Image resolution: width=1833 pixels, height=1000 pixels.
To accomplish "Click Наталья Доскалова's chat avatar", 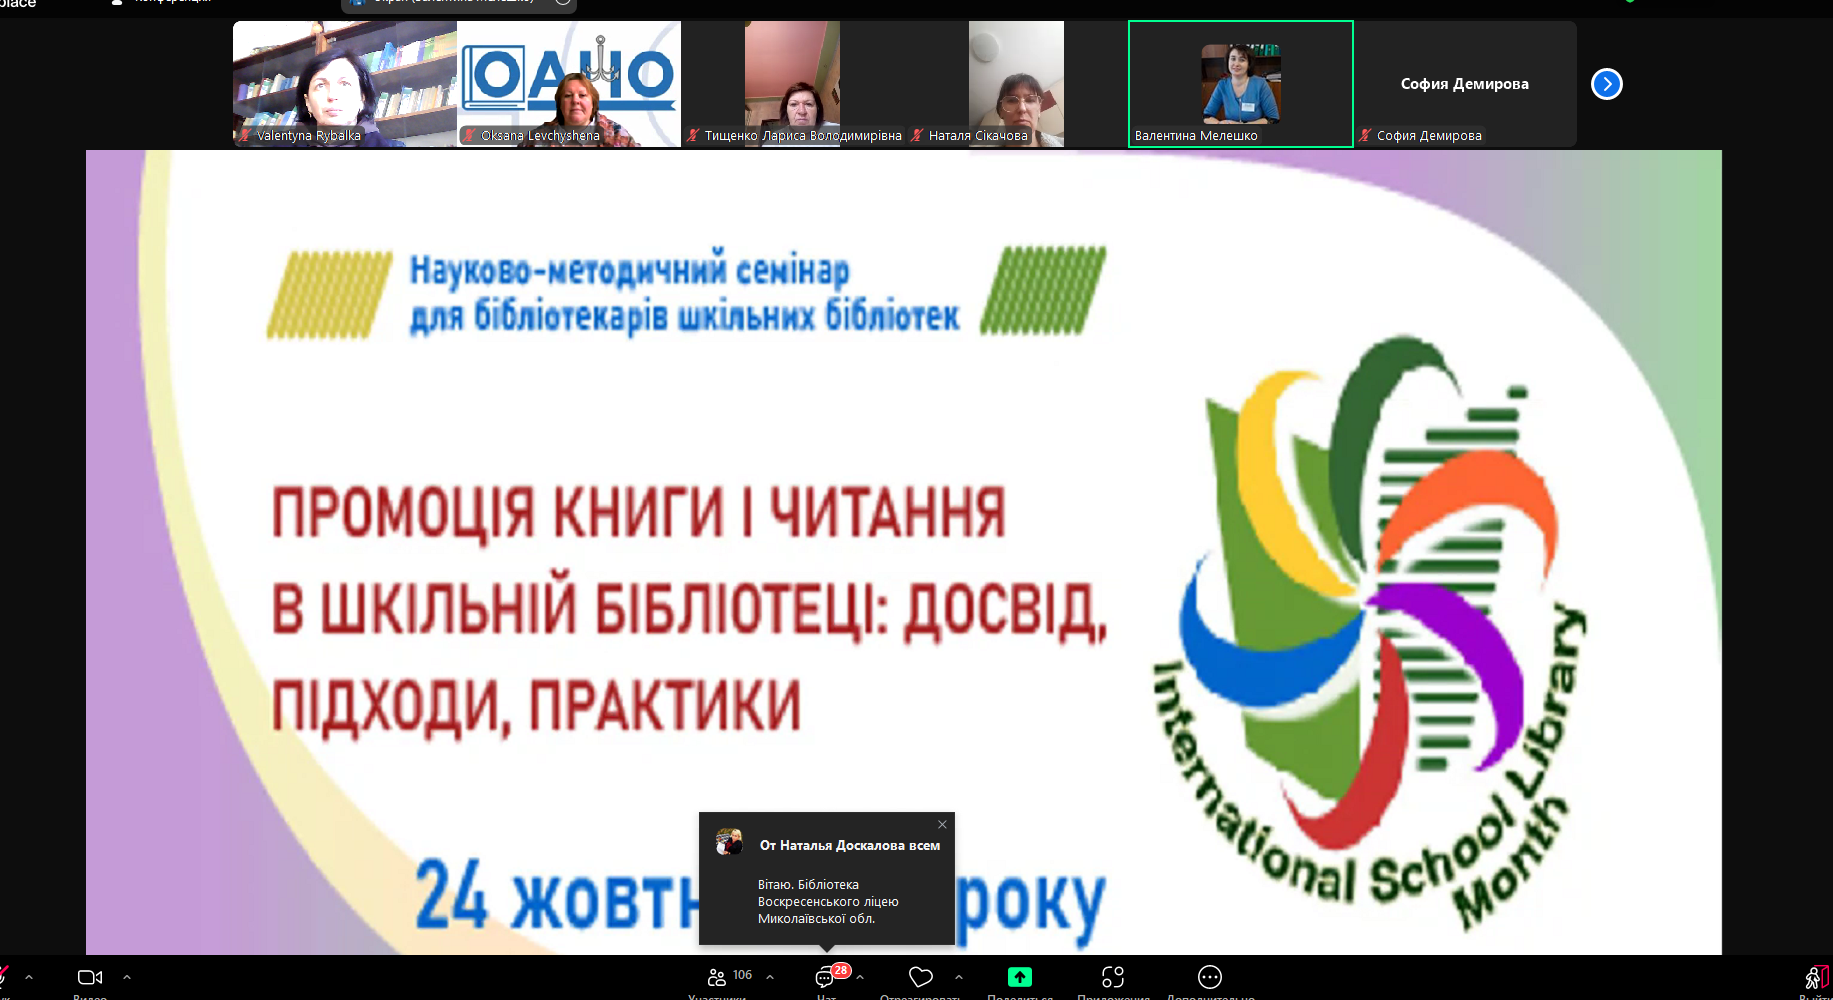I will click(730, 842).
